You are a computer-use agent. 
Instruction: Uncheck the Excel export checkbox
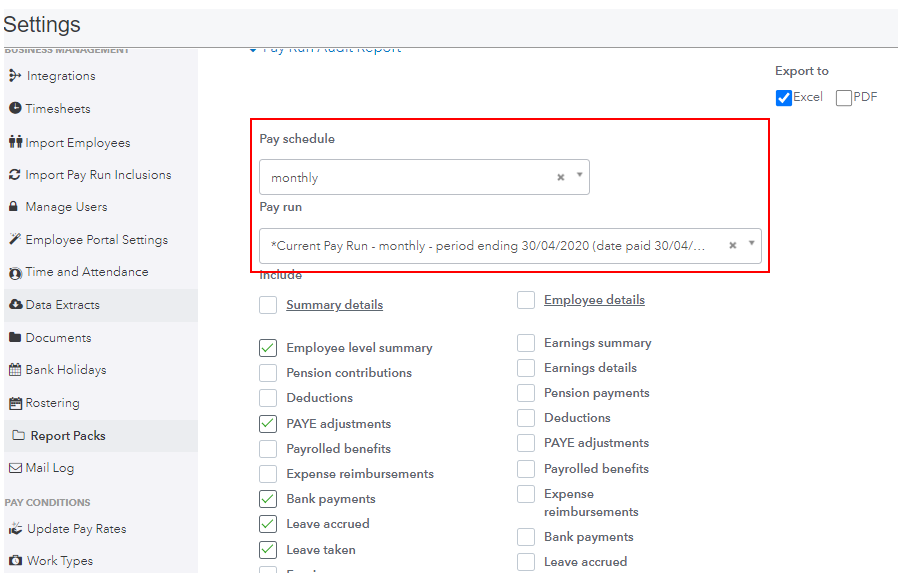pyautogui.click(x=784, y=98)
